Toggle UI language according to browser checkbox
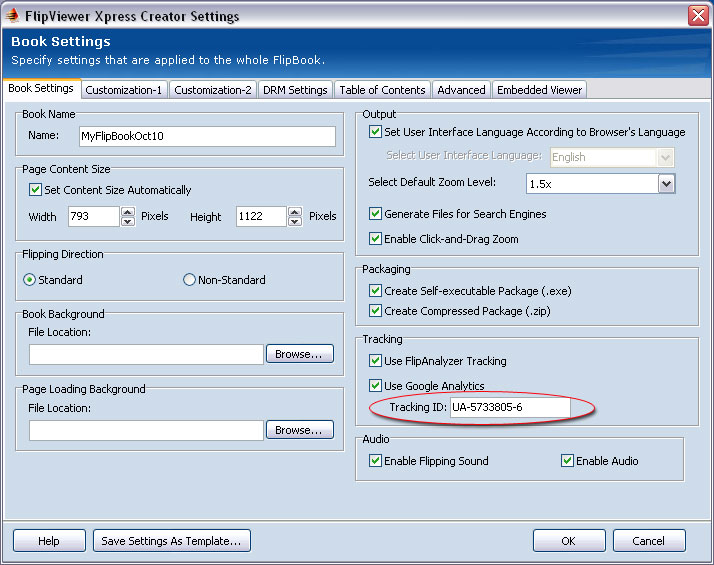714x565 pixels. coord(375,132)
